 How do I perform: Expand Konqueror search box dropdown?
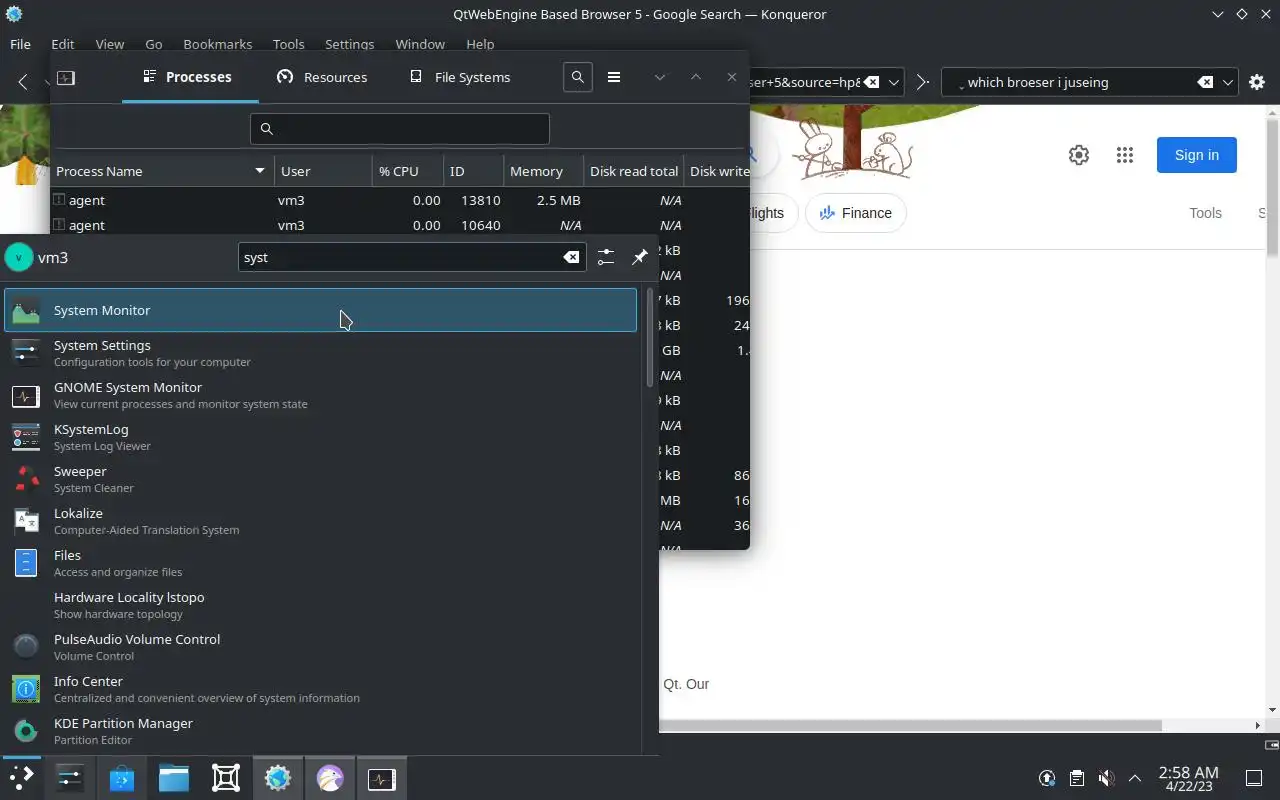1229,82
